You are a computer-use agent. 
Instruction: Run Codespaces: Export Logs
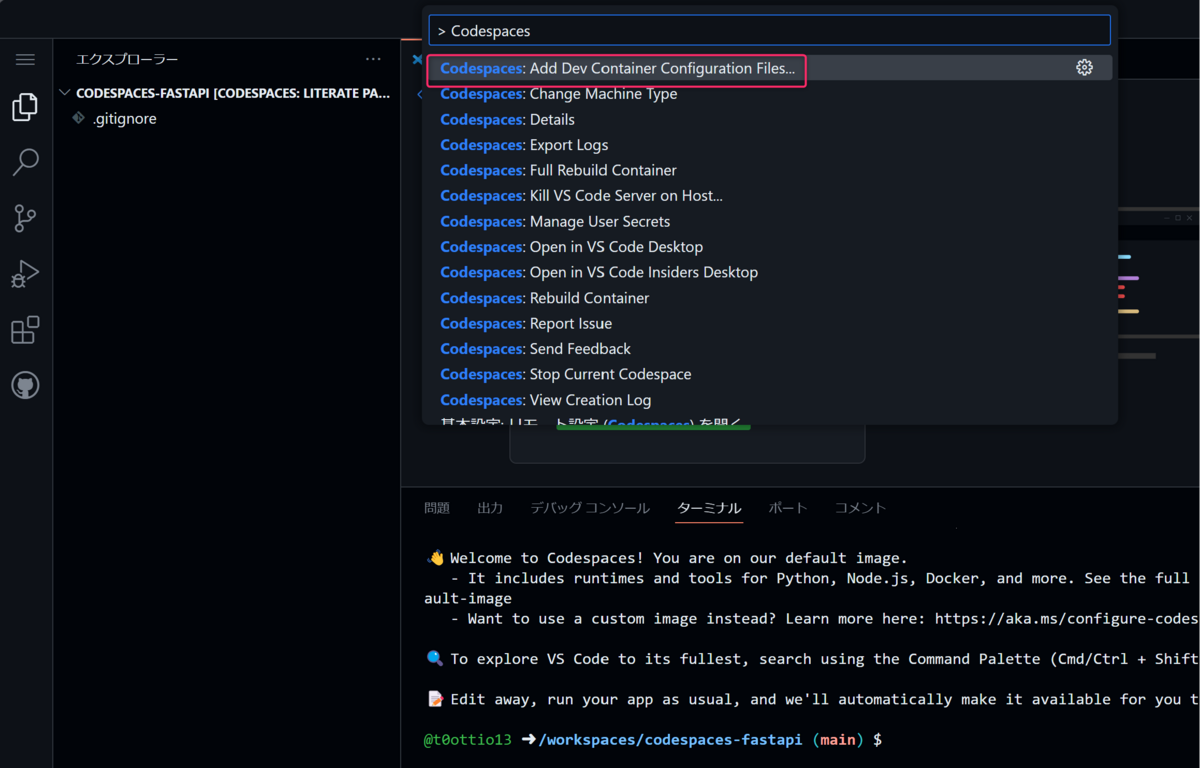click(524, 144)
